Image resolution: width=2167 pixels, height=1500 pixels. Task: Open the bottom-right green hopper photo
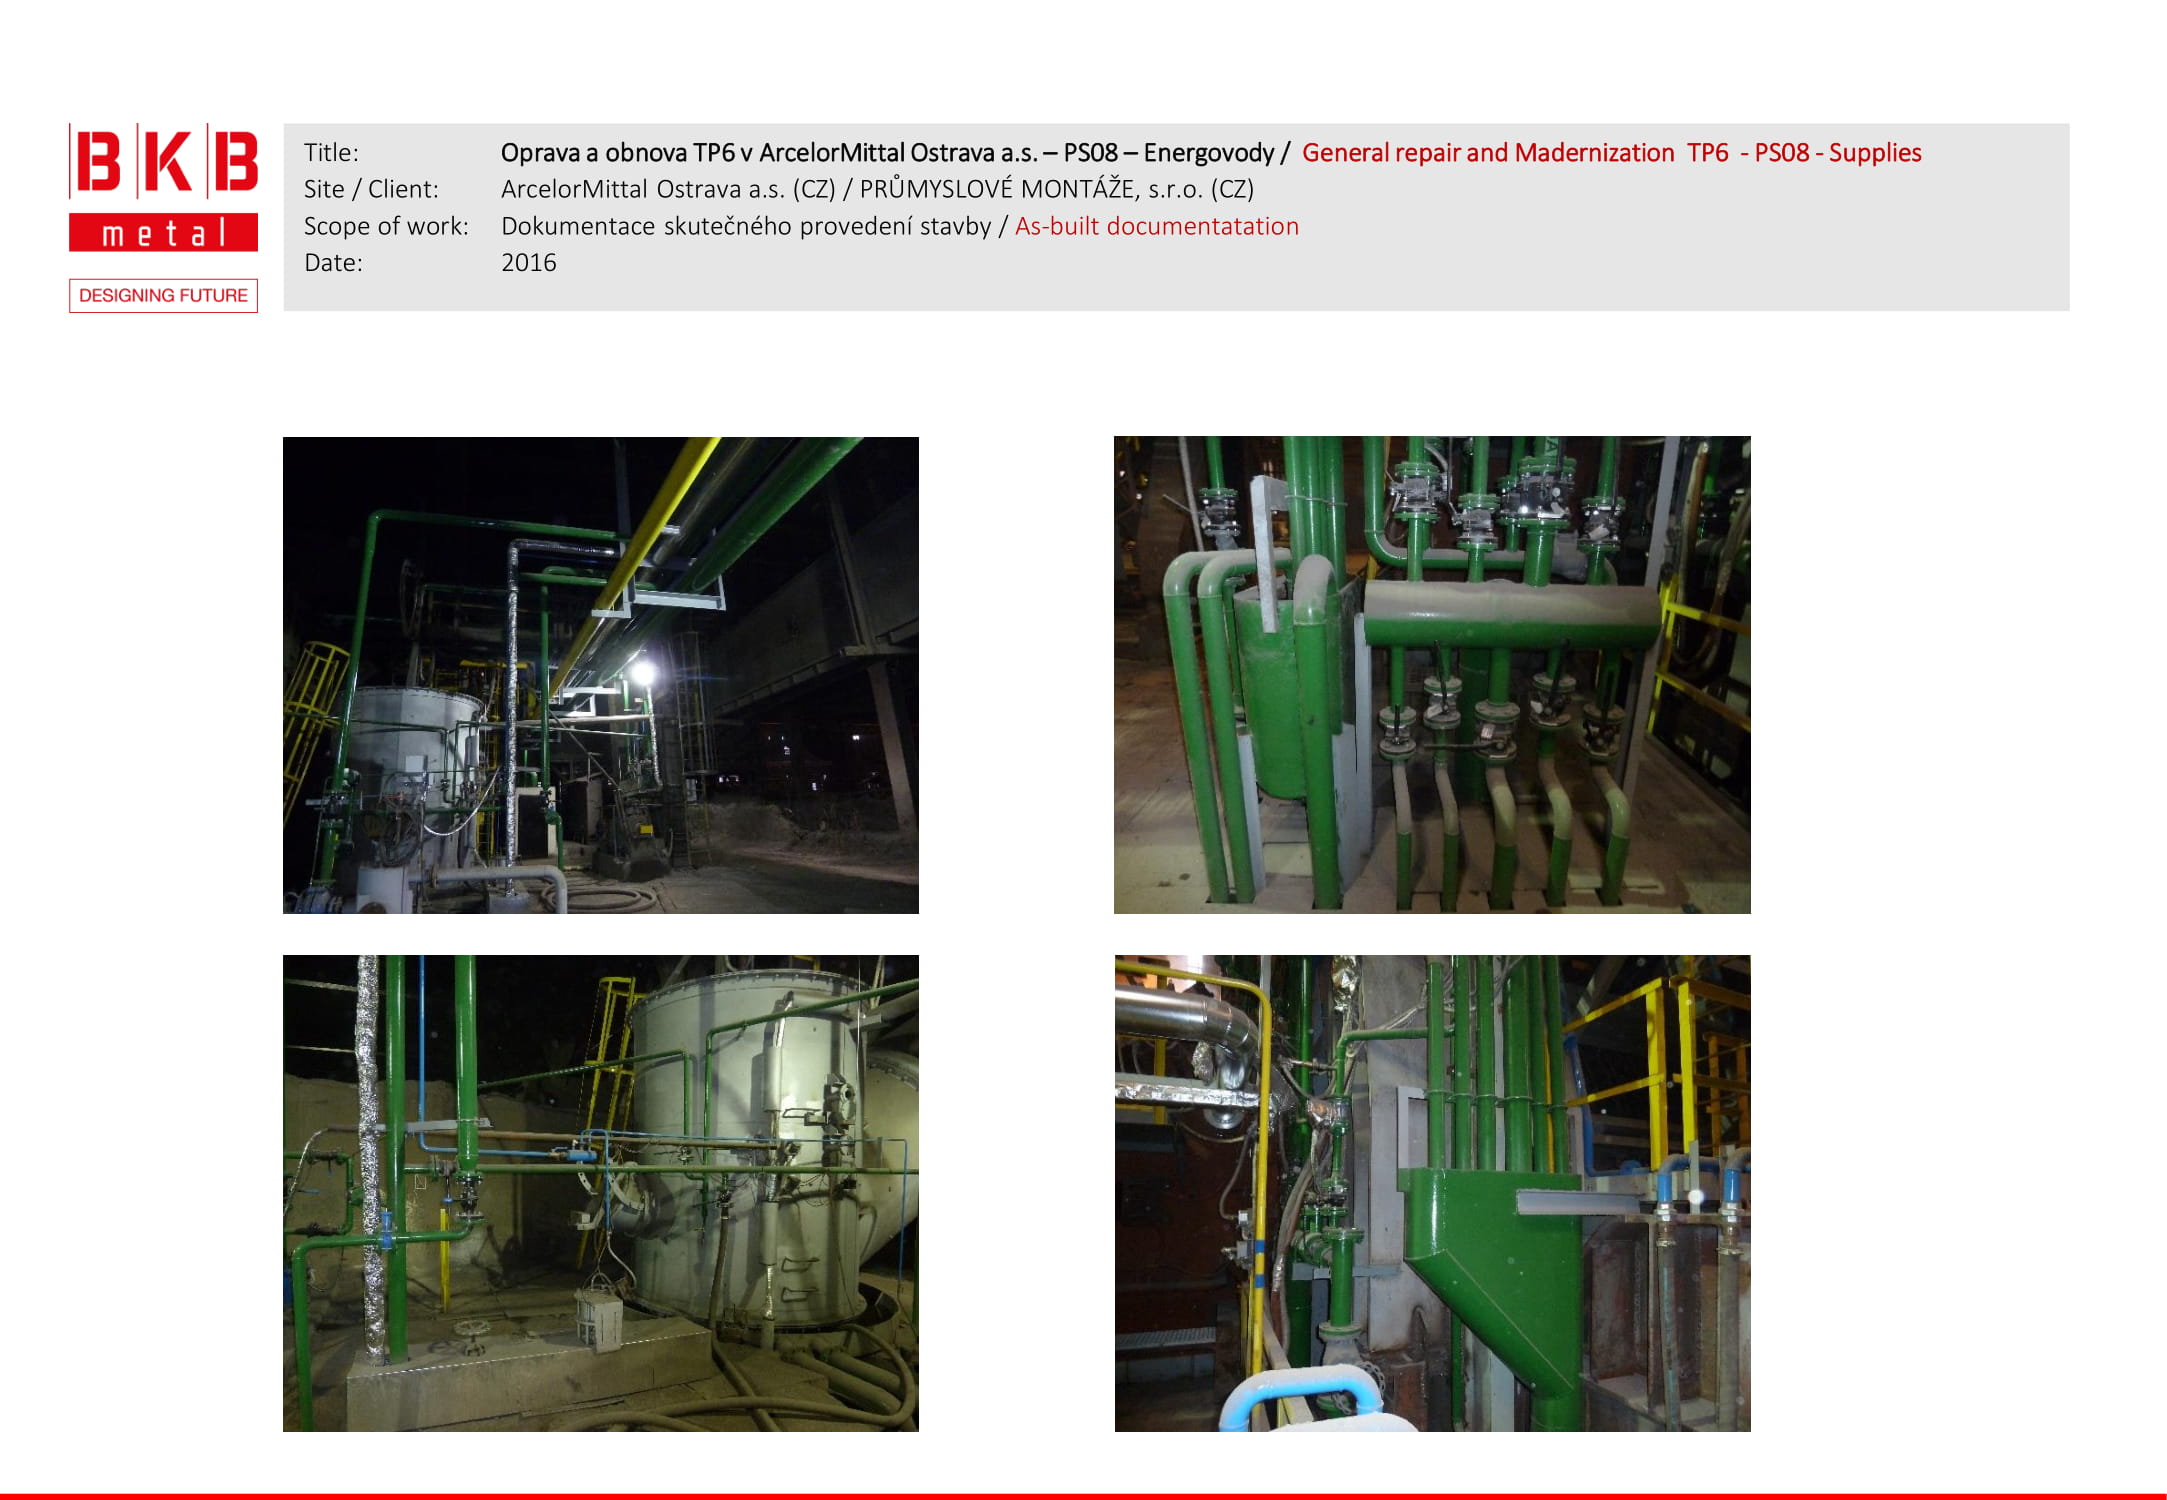[x=1432, y=1193]
